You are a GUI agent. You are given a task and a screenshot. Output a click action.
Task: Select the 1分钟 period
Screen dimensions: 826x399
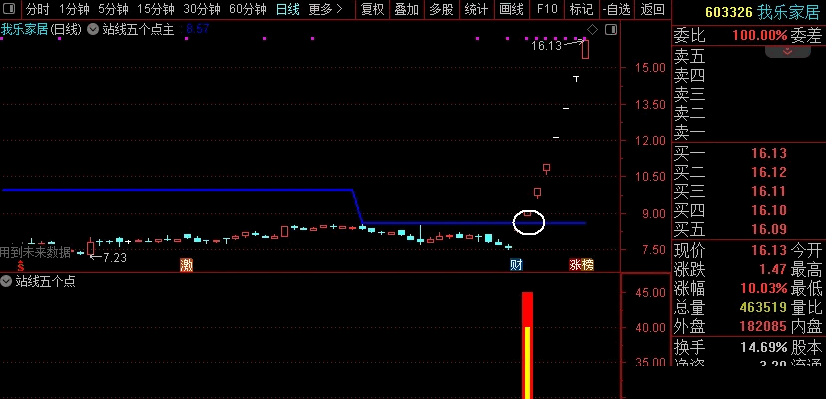[x=74, y=9]
